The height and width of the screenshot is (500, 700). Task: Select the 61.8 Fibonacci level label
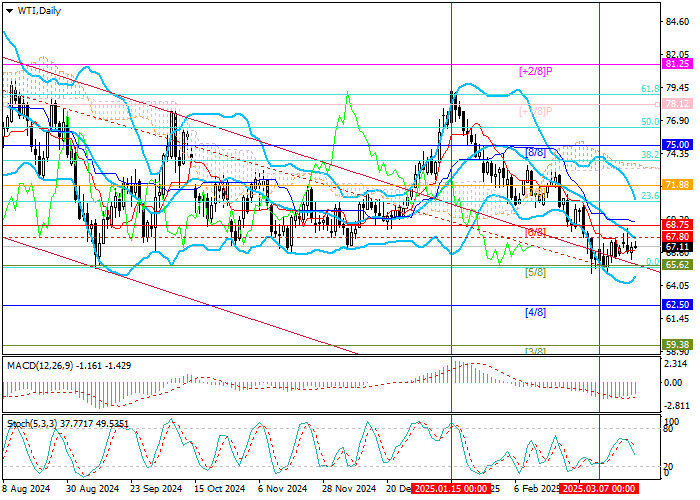647,89
